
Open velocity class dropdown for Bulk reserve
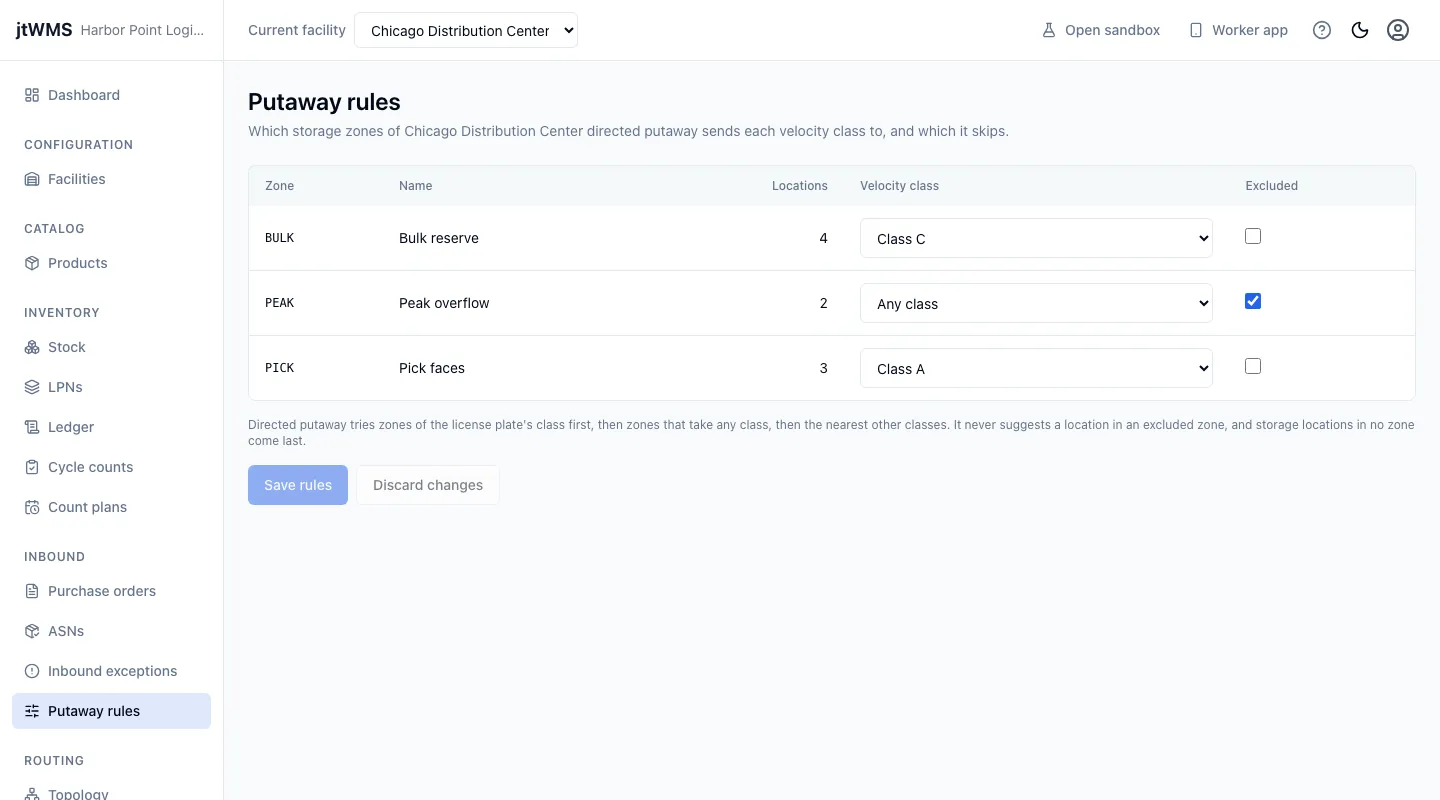[1036, 238]
